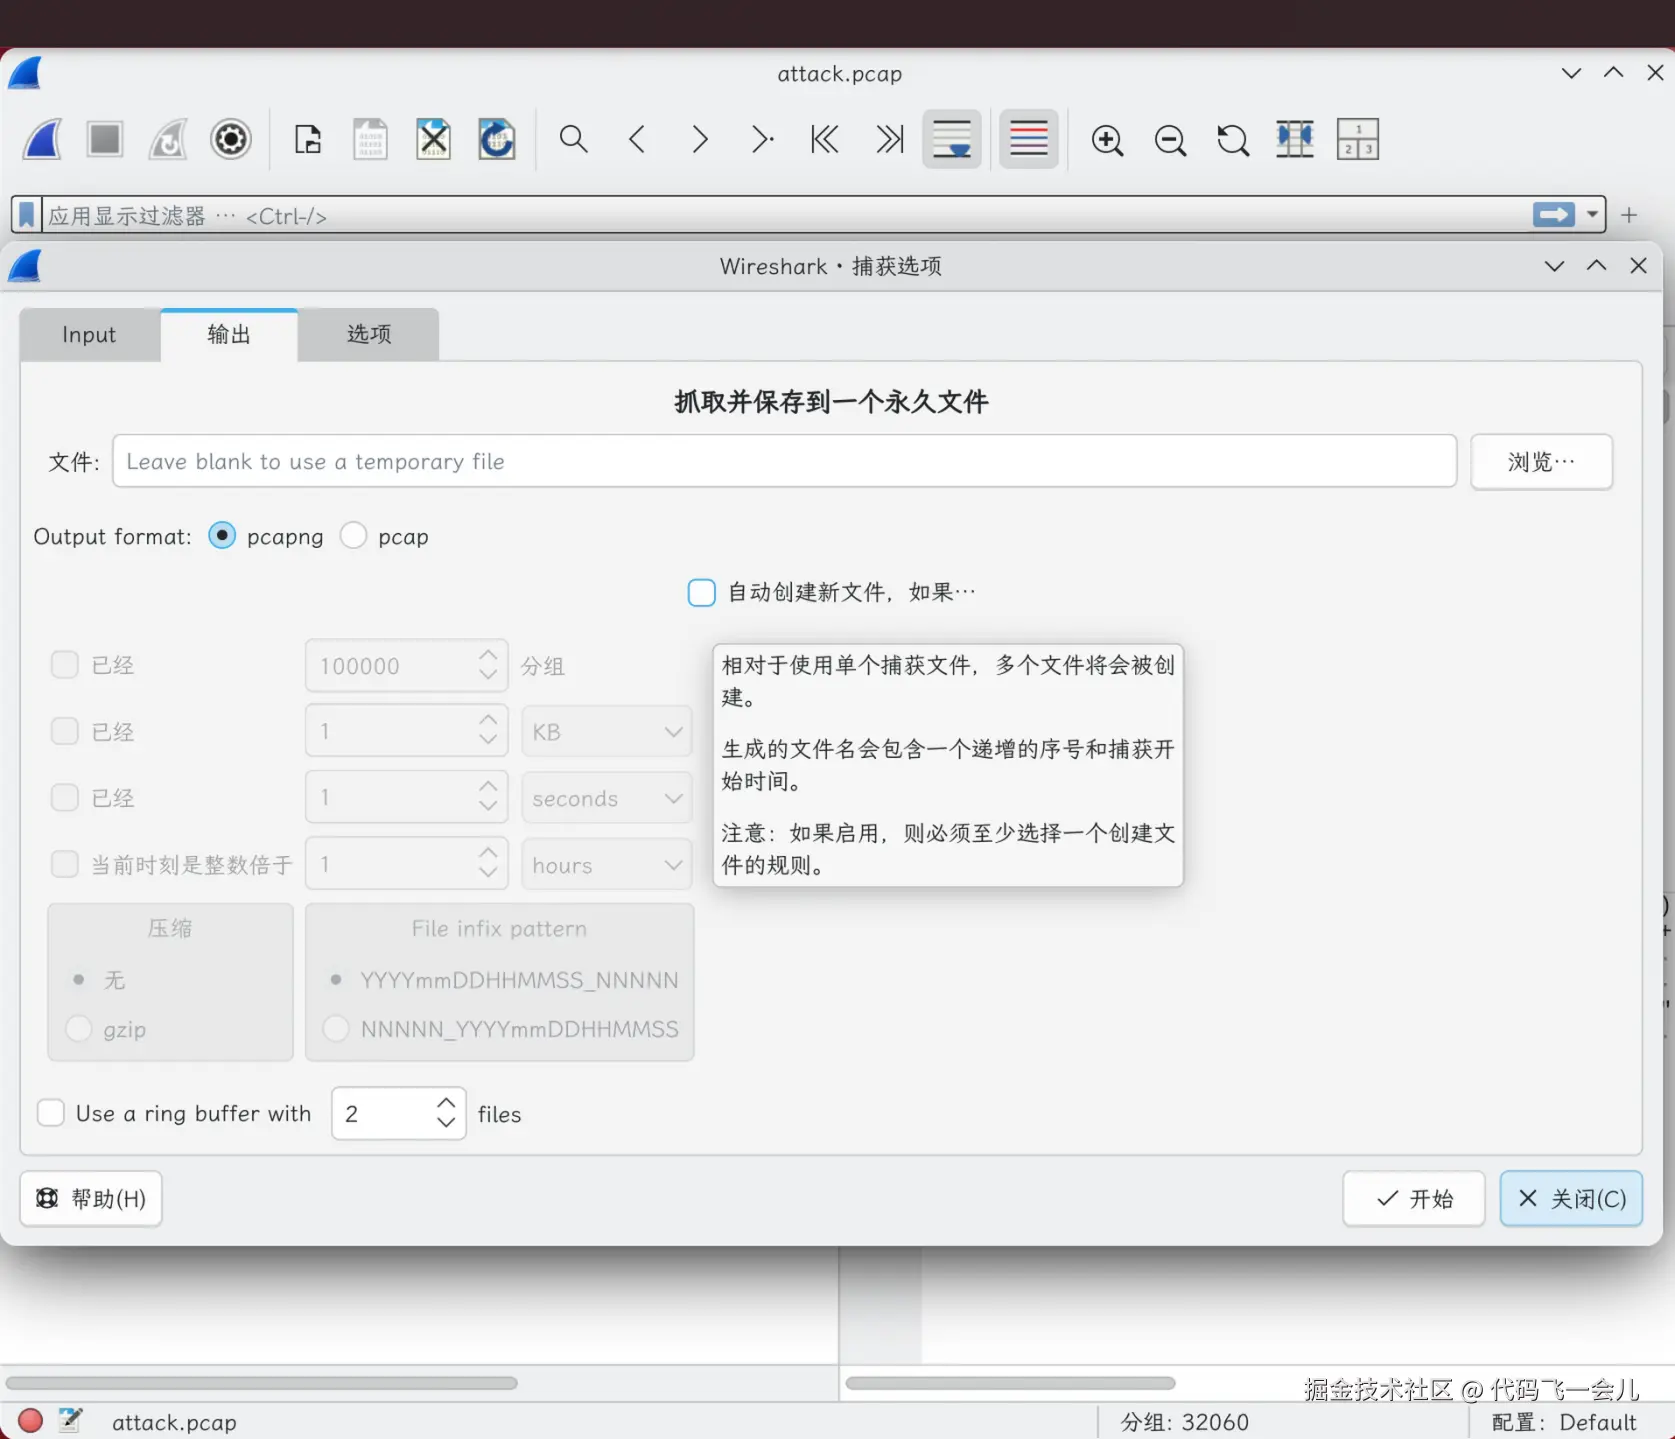Select pcapng output format
Image resolution: width=1675 pixels, height=1439 pixels.
(x=222, y=536)
